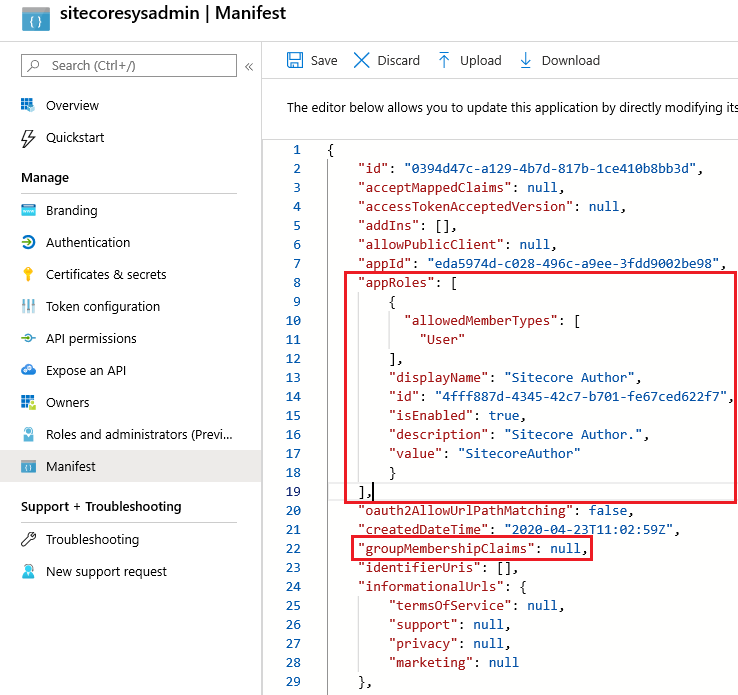This screenshot has height=695, width=738.
Task: Click the Token configuration bars icon
Action: [28, 306]
